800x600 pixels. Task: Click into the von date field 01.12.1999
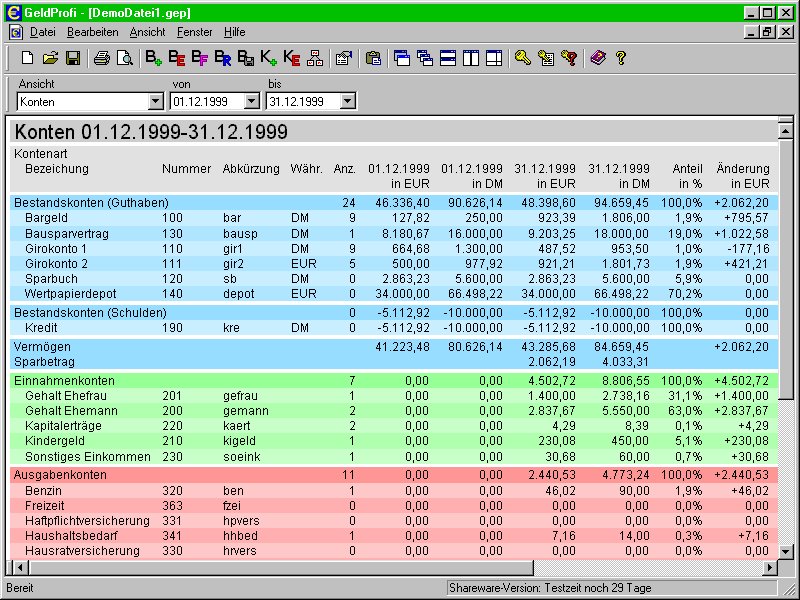(208, 102)
